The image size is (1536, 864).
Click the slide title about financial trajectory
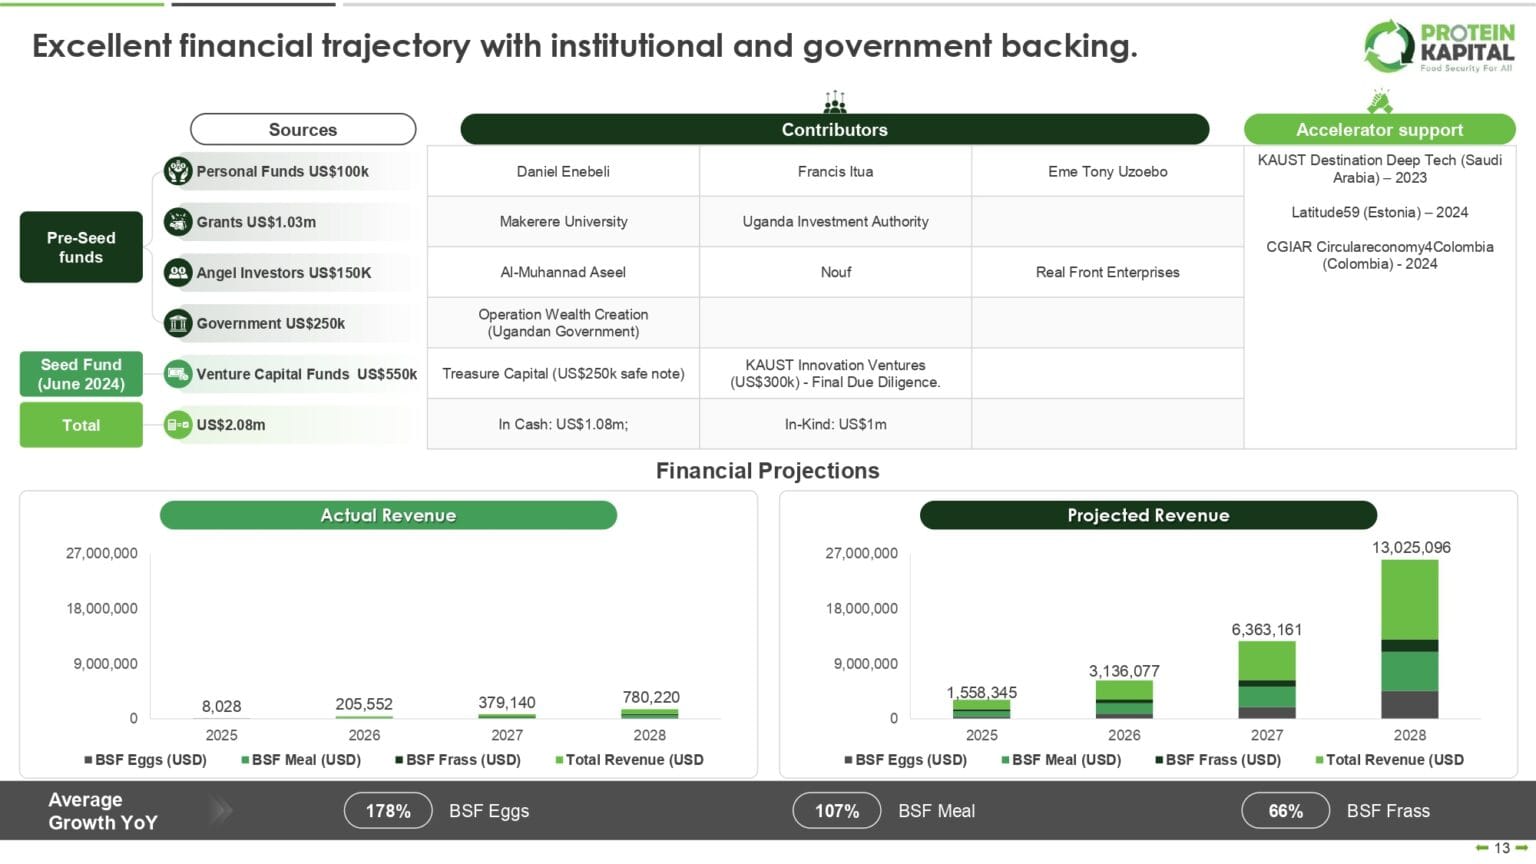tap(585, 46)
